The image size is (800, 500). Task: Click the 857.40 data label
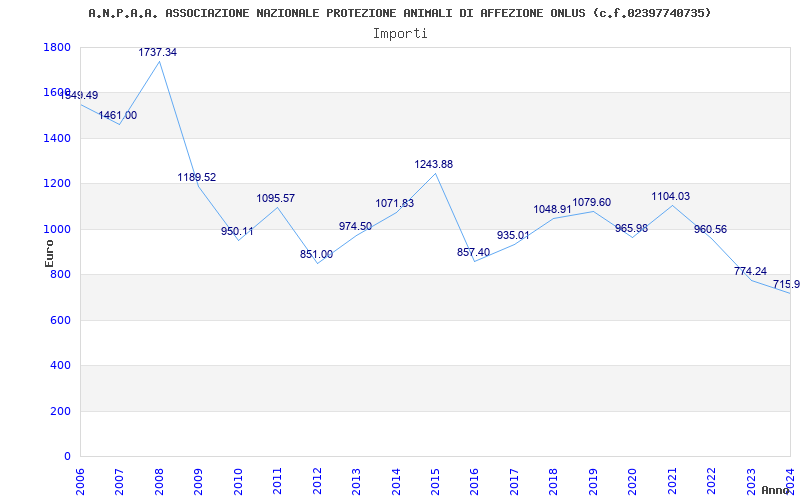[x=473, y=252]
